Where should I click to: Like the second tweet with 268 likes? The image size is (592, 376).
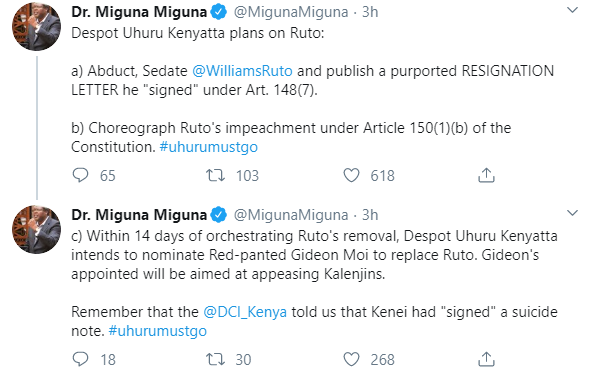coord(351,359)
